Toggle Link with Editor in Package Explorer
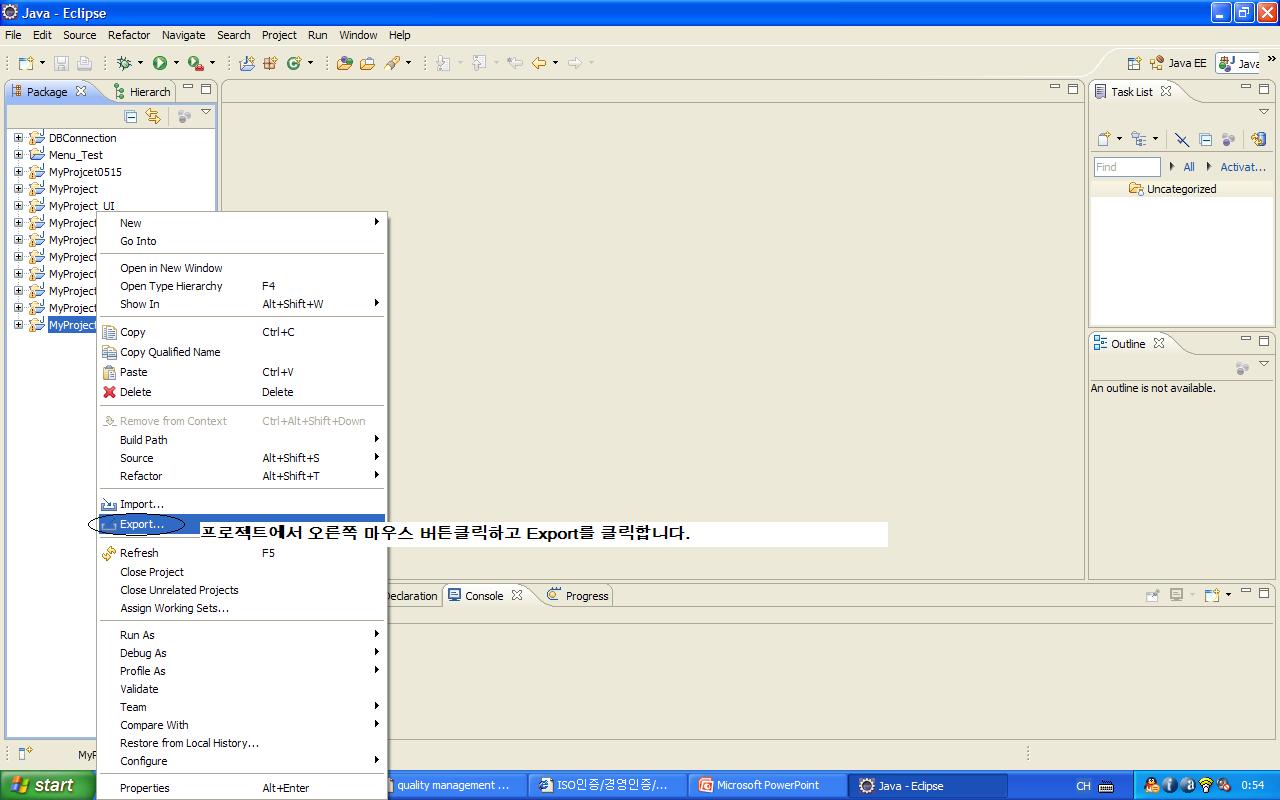The width and height of the screenshot is (1280, 800). tap(153, 116)
